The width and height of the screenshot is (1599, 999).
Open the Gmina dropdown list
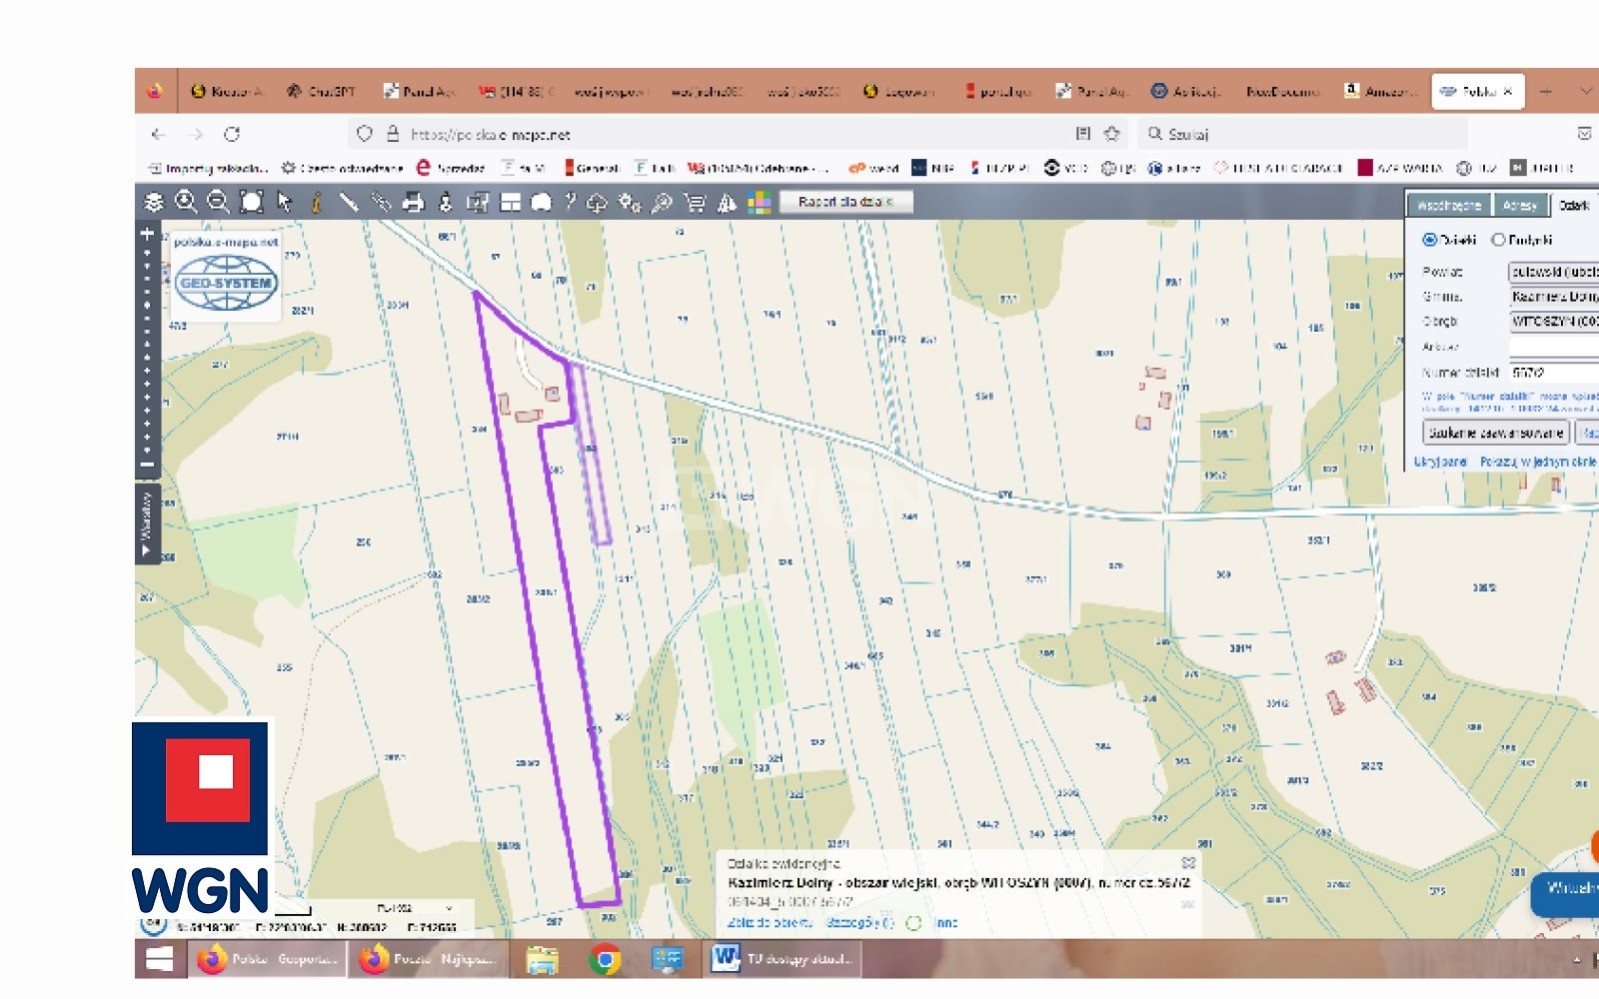1553,297
